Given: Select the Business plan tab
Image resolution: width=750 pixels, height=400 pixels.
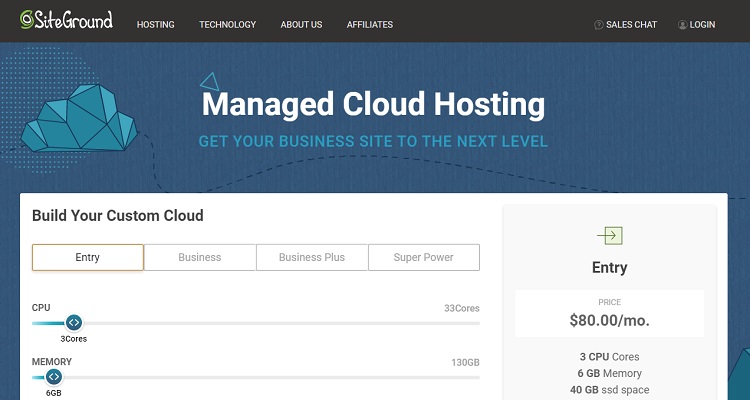Looking at the screenshot, I should pos(200,257).
